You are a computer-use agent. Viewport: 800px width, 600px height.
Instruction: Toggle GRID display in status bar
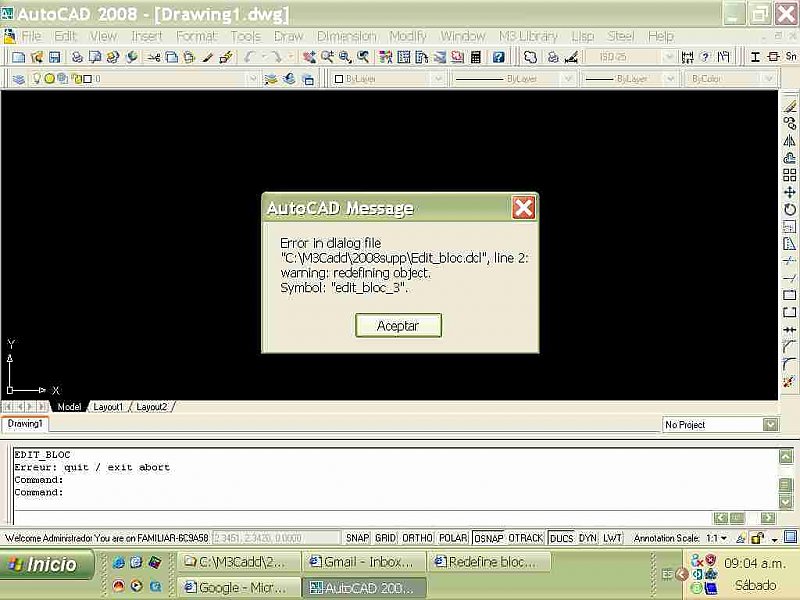(x=385, y=538)
